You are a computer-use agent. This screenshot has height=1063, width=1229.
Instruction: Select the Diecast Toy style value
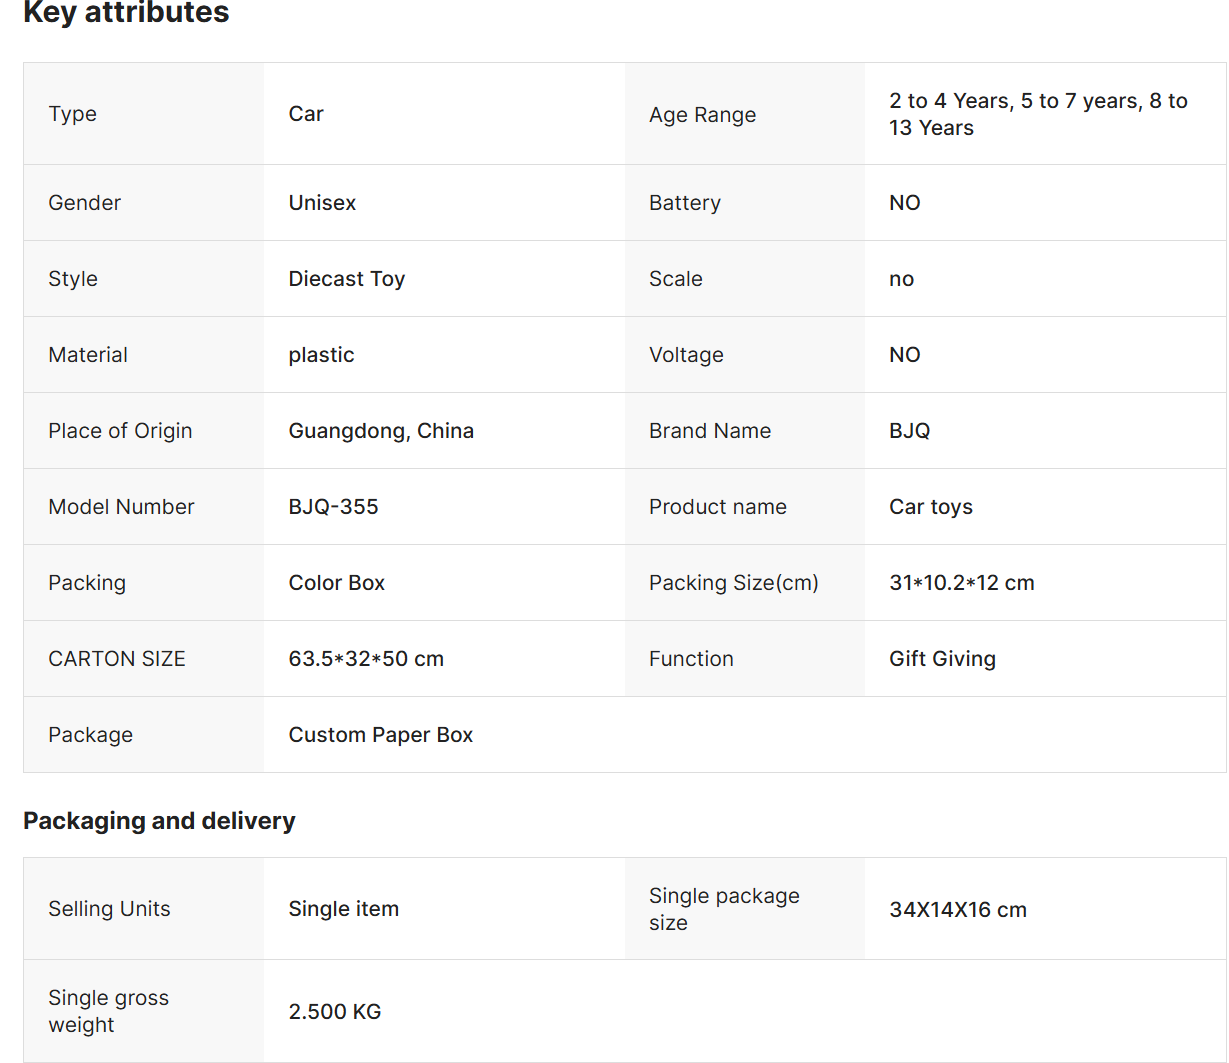pos(347,279)
